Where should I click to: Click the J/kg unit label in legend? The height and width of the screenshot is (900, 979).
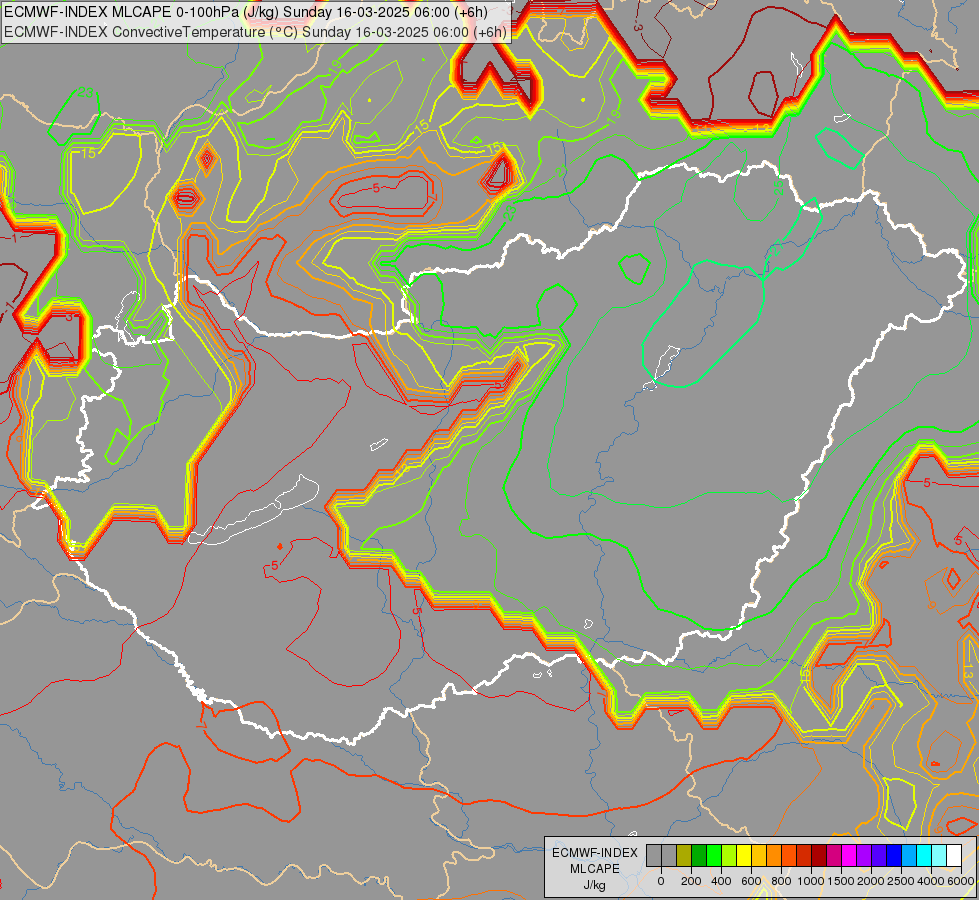click(594, 885)
